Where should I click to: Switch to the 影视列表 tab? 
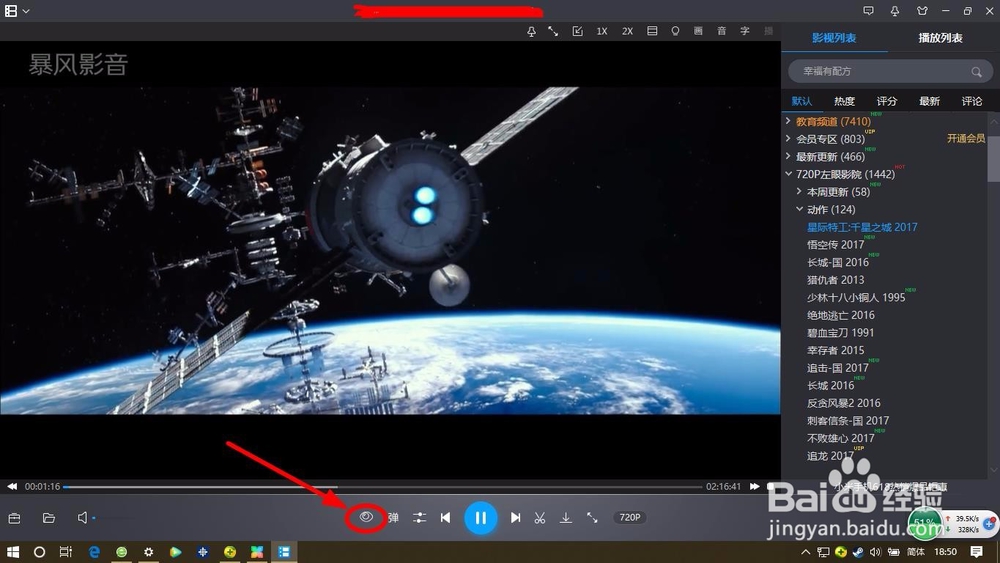click(x=834, y=38)
